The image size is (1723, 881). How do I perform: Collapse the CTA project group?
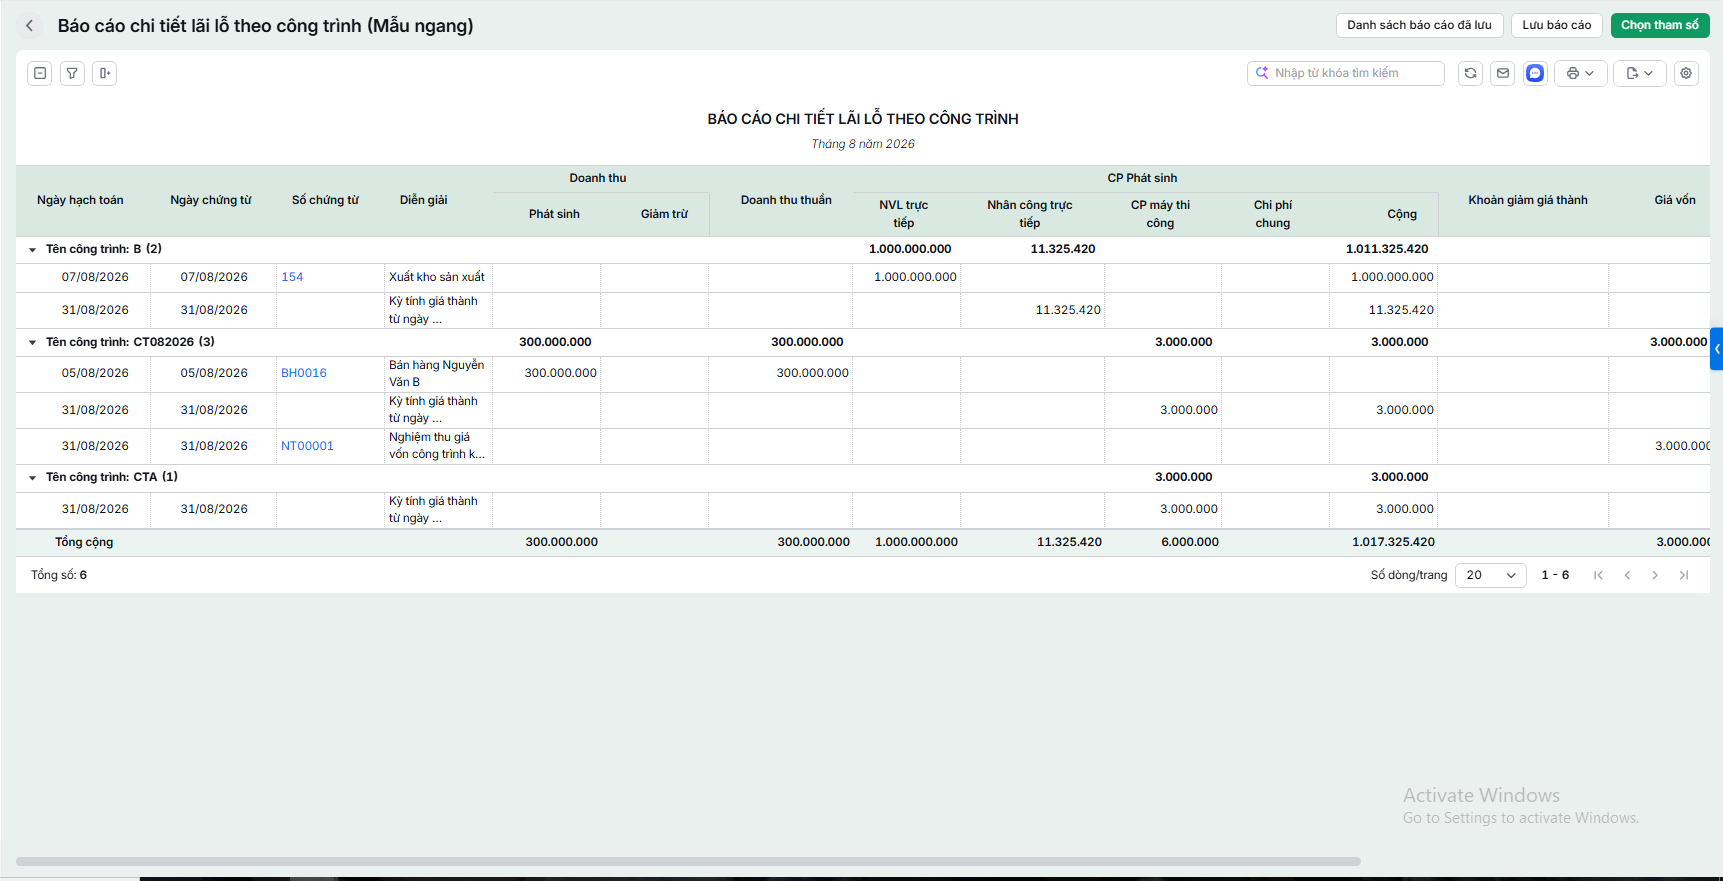click(32, 478)
